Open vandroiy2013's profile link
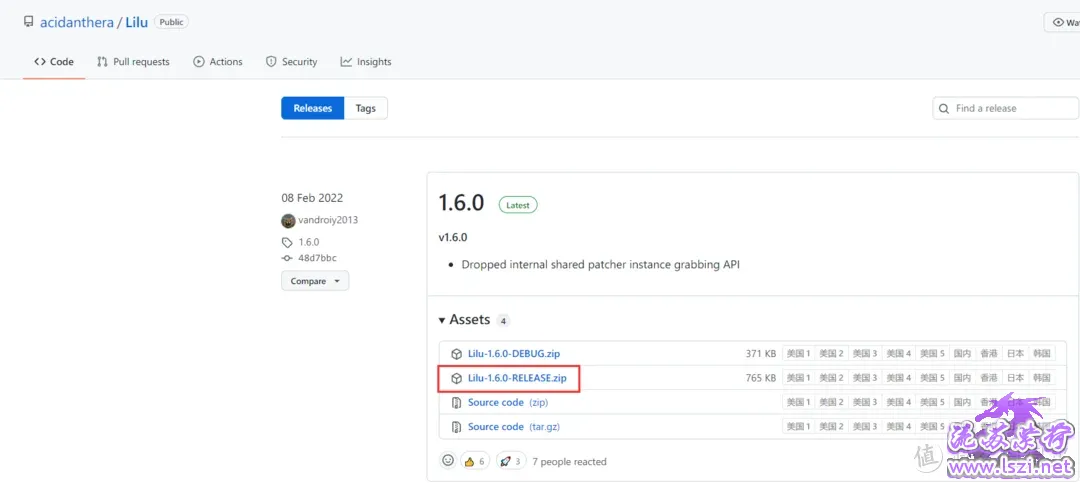The width and height of the screenshot is (1080, 483). [328, 220]
